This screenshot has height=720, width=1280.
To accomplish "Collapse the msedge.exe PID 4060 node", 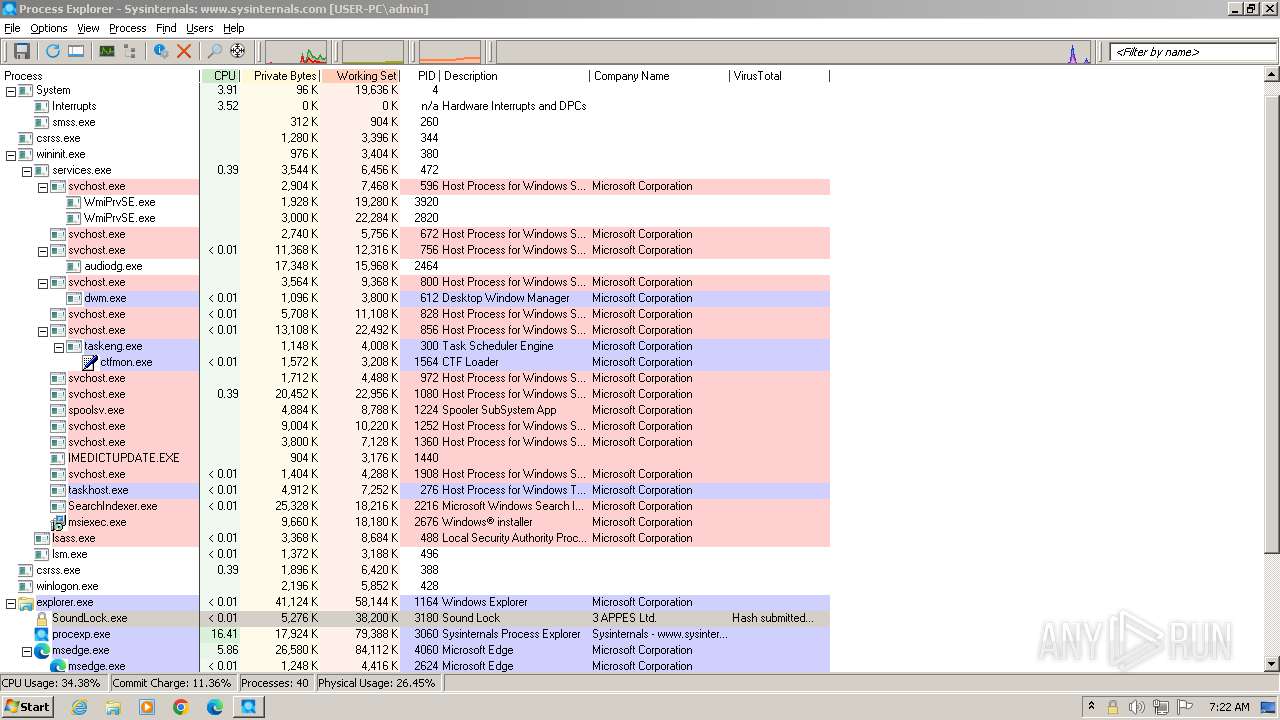I will click(x=27, y=650).
